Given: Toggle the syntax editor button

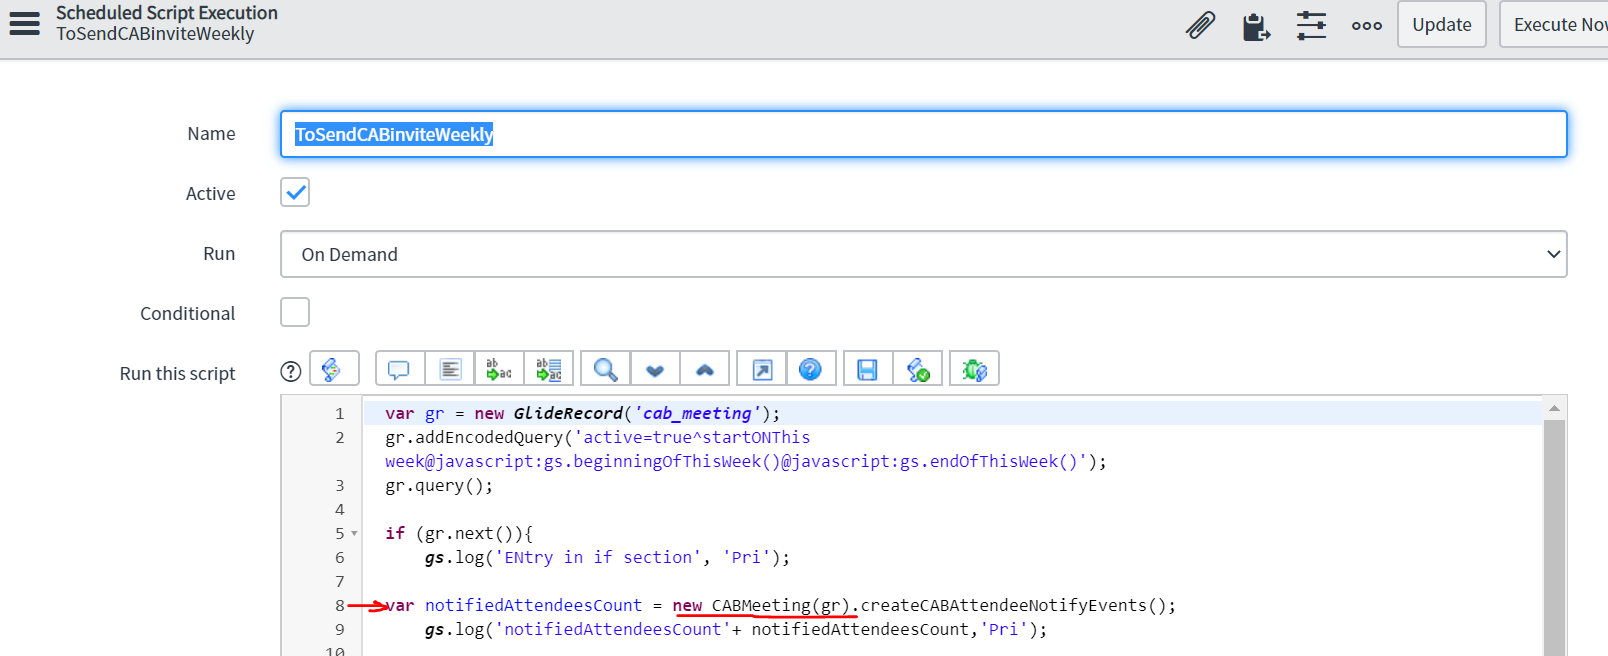Looking at the screenshot, I should click(x=333, y=369).
